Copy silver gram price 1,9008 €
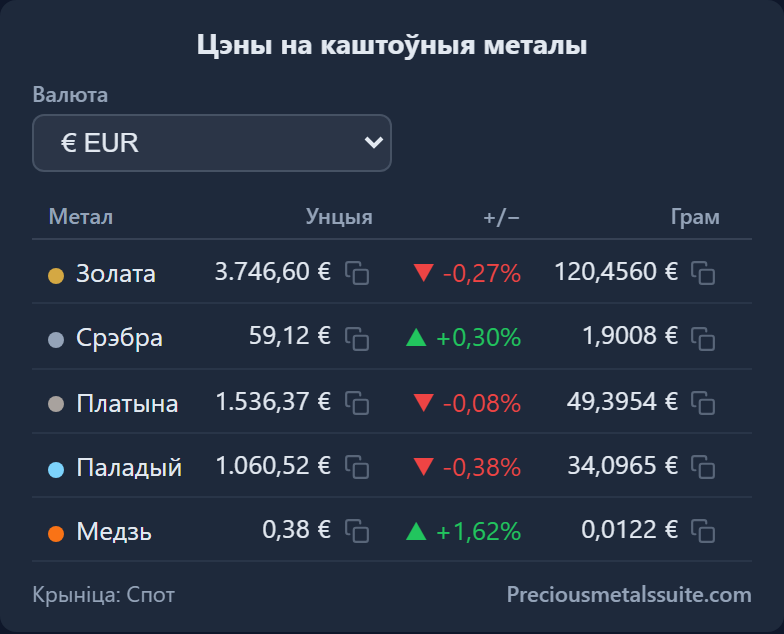The height and width of the screenshot is (634, 784). coord(703,338)
